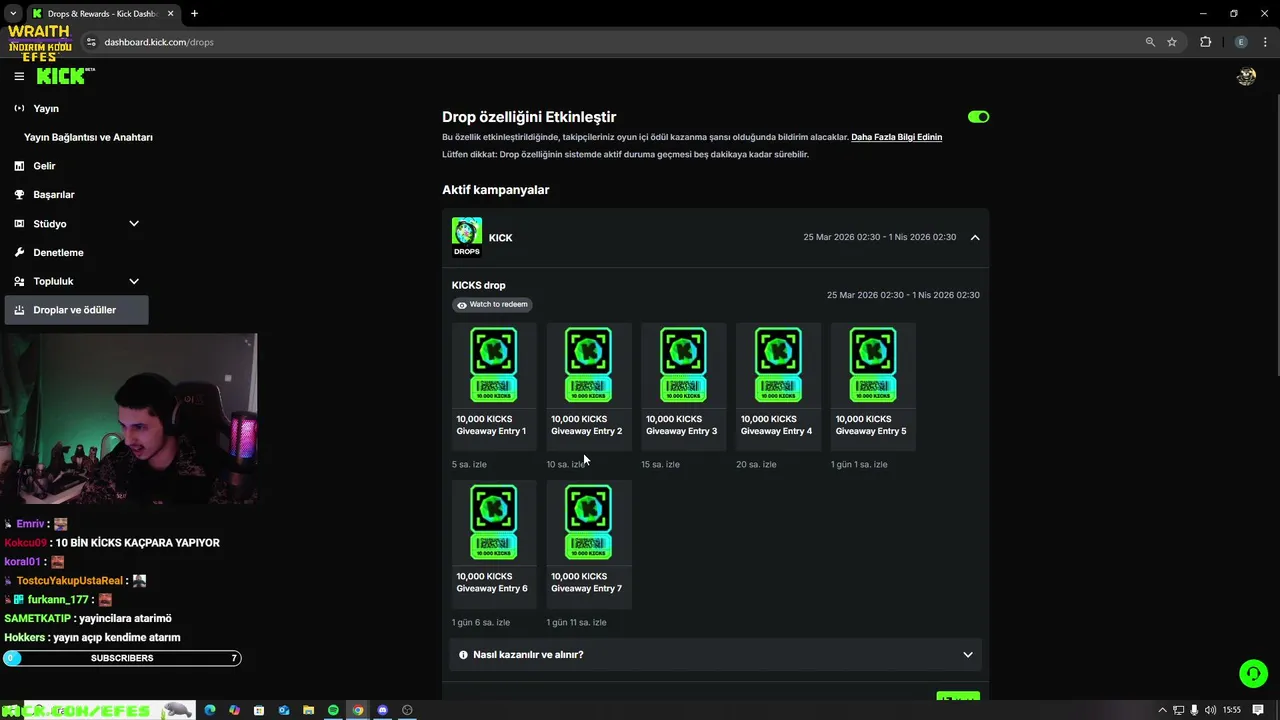Viewport: 1280px width, 720px height.
Task: Click Spotify in the taskbar
Action: [333, 710]
